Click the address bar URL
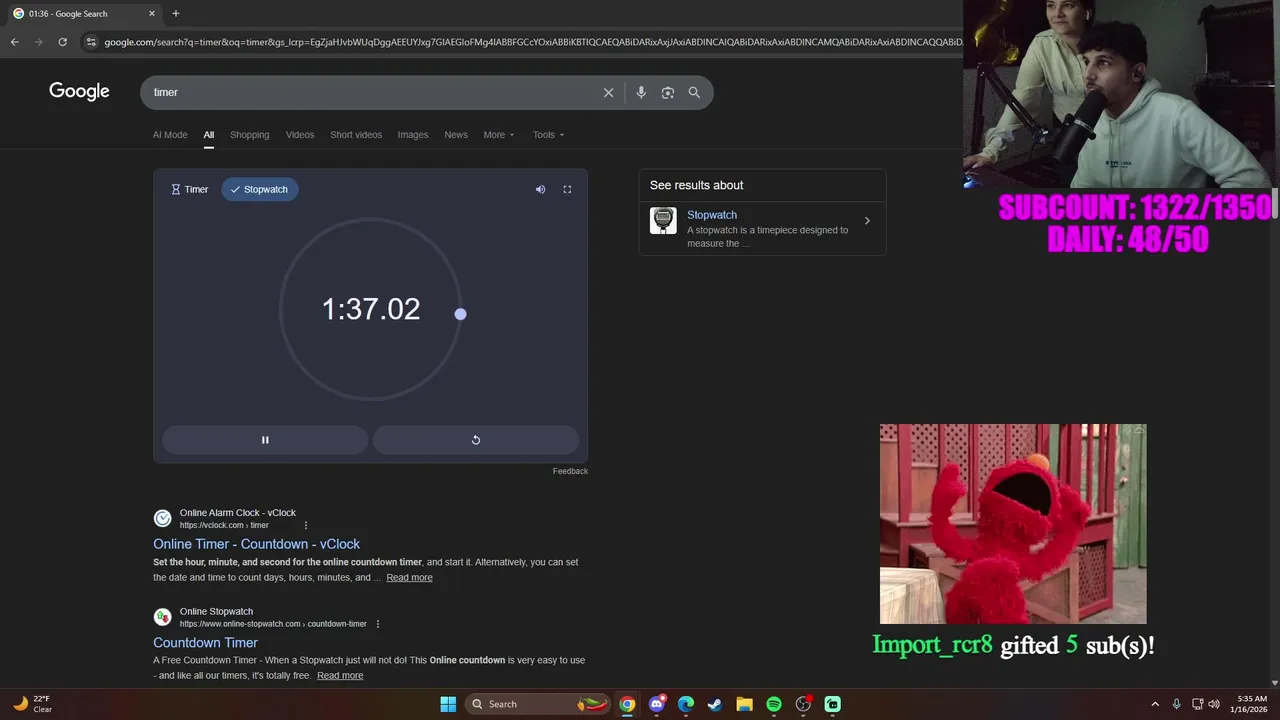 pyautogui.click(x=533, y=42)
